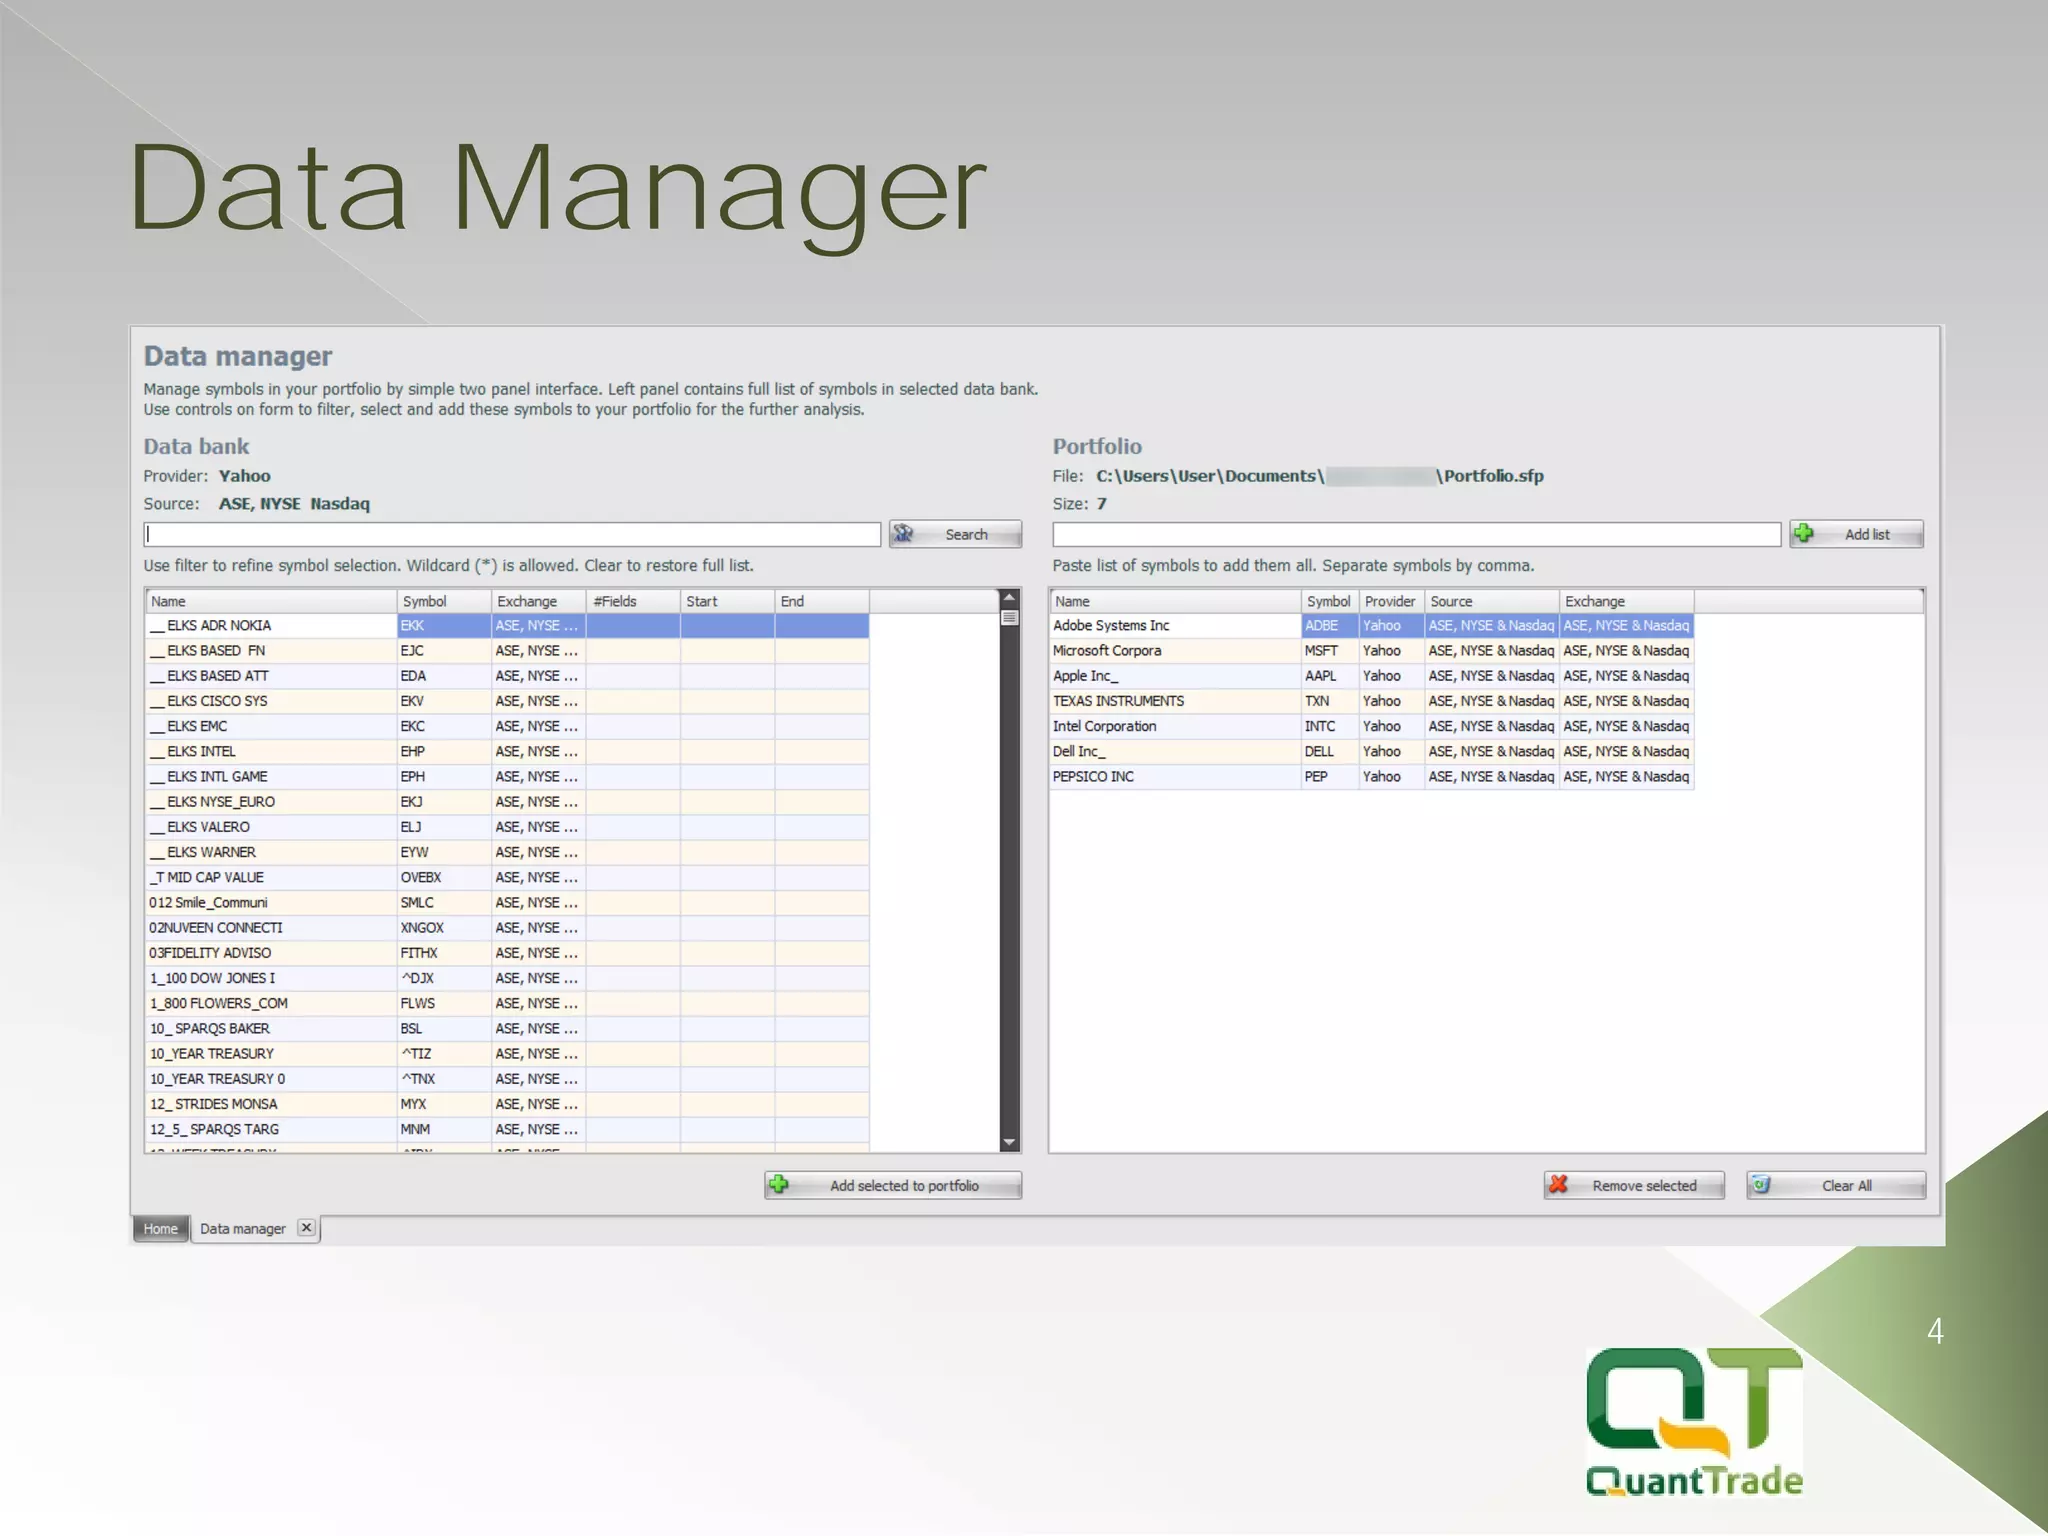Click the Search button with binoculars icon
The height and width of the screenshot is (1536, 2048).
click(x=955, y=534)
